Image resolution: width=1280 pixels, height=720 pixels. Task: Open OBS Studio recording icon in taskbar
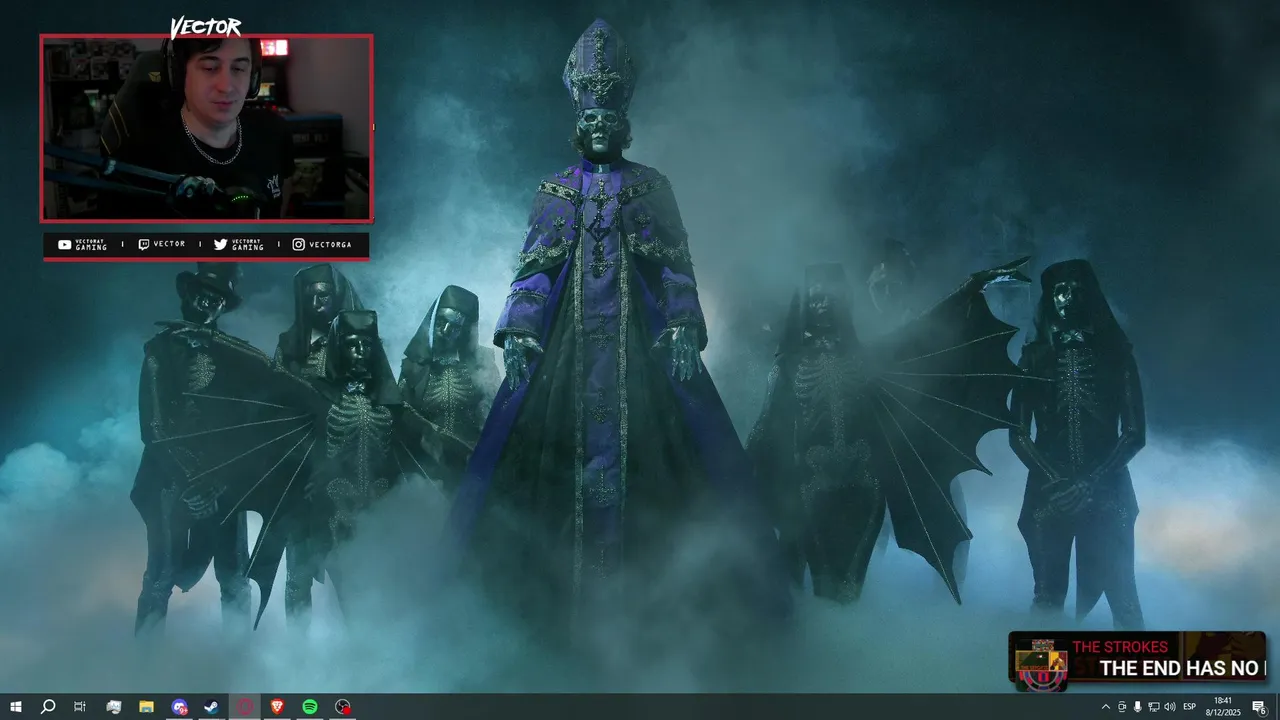[x=343, y=707]
